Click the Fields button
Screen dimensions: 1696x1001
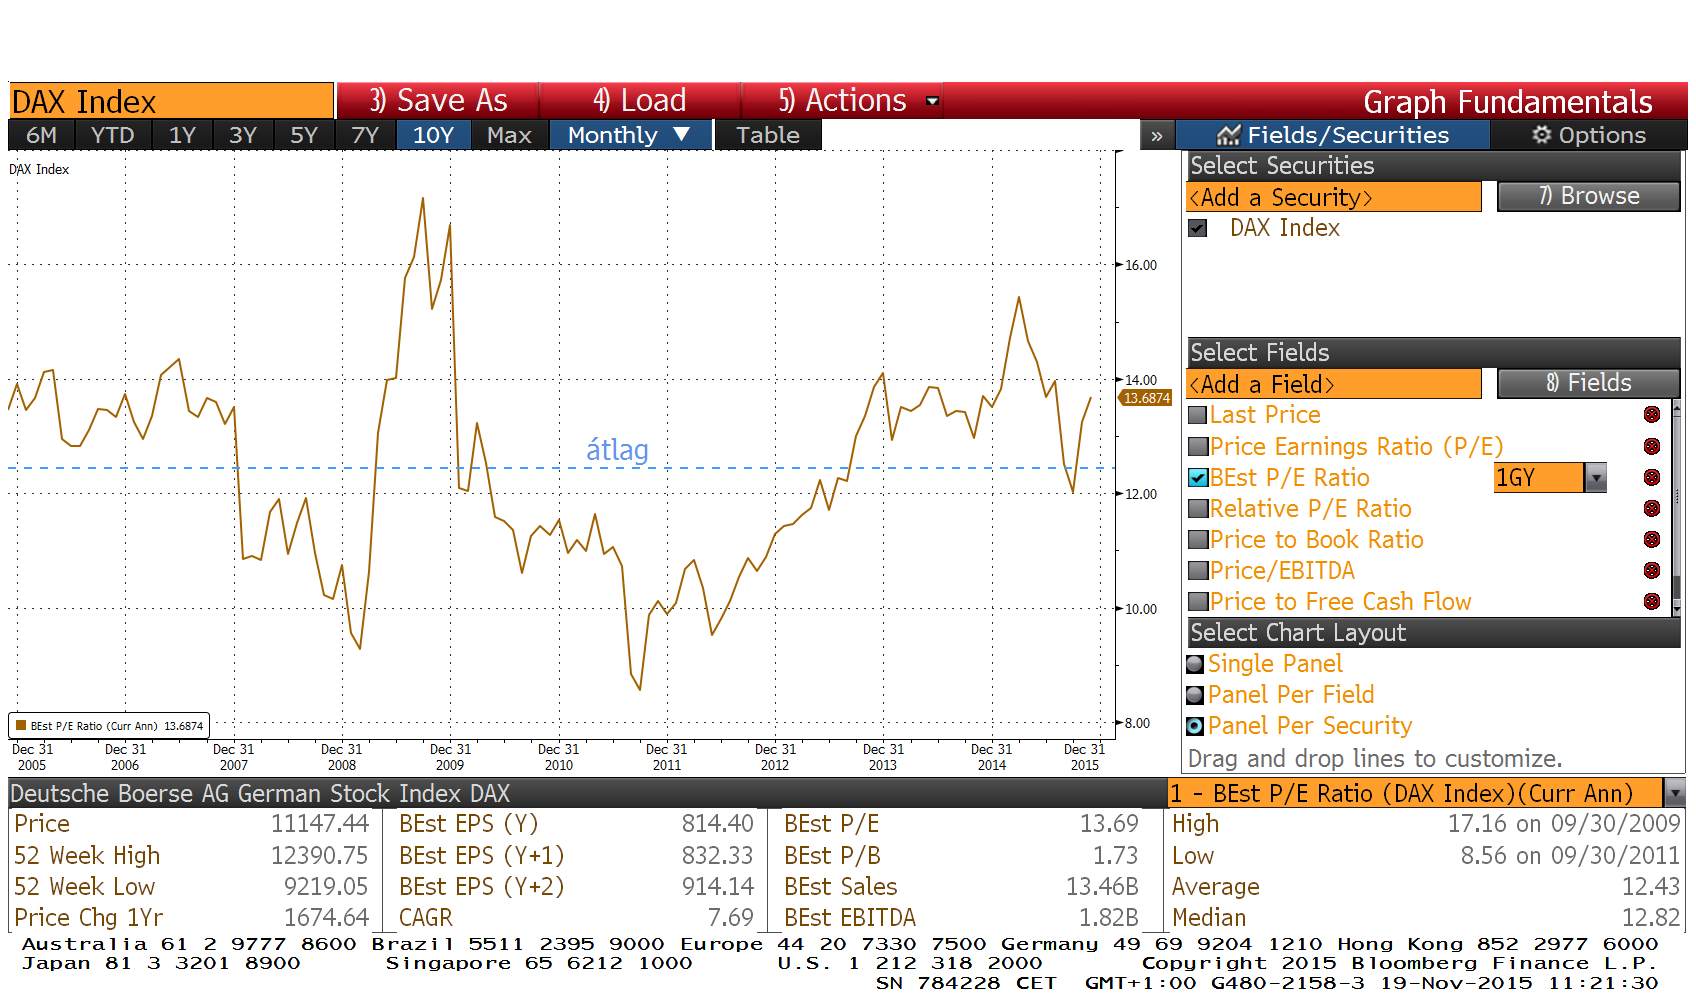1588,383
